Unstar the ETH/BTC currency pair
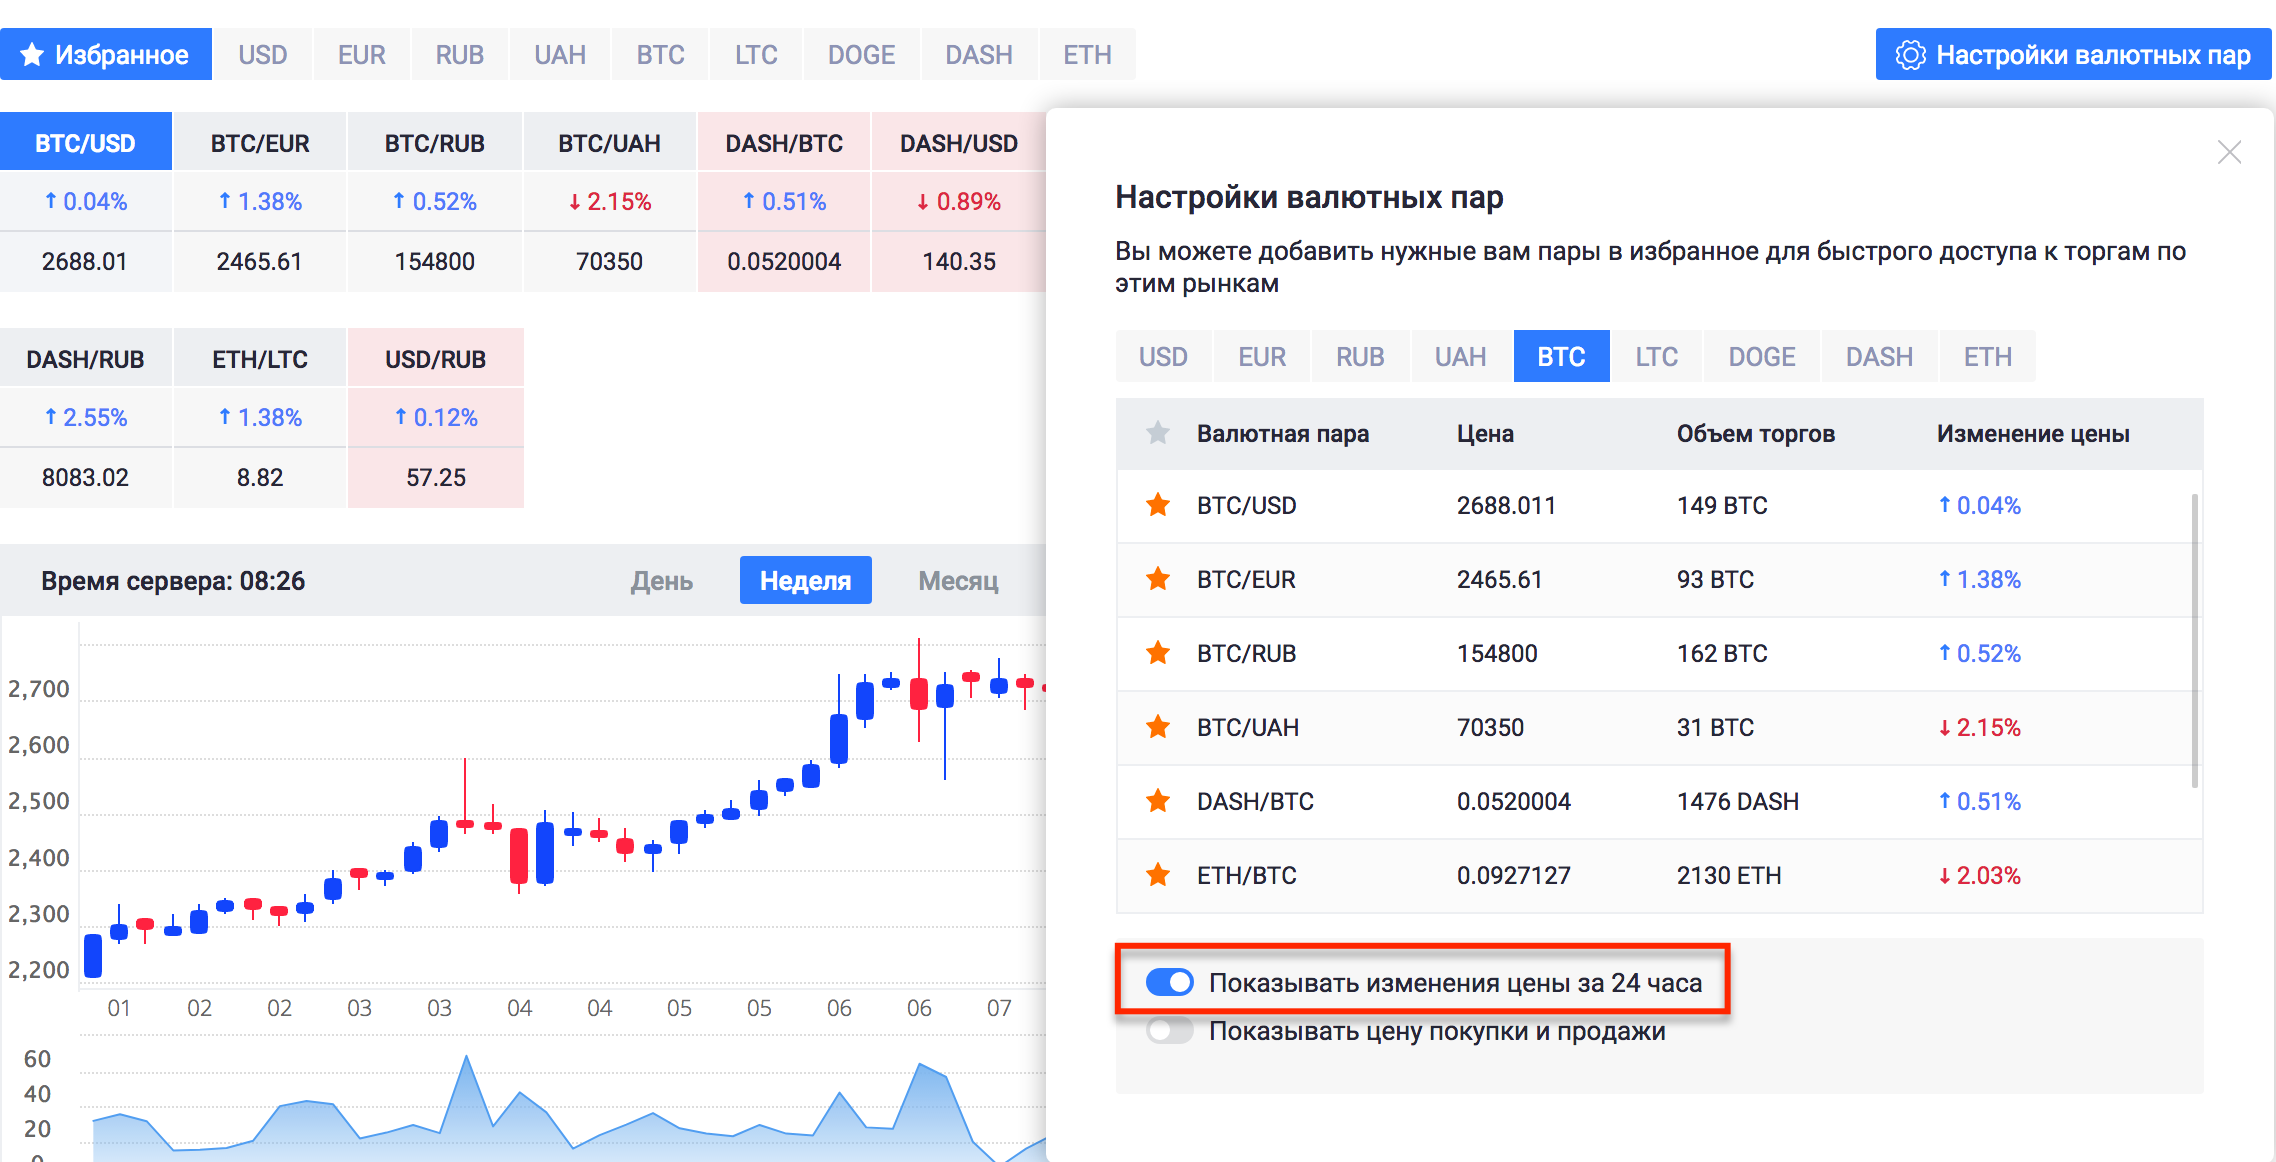The image size is (2276, 1162). point(1158,875)
